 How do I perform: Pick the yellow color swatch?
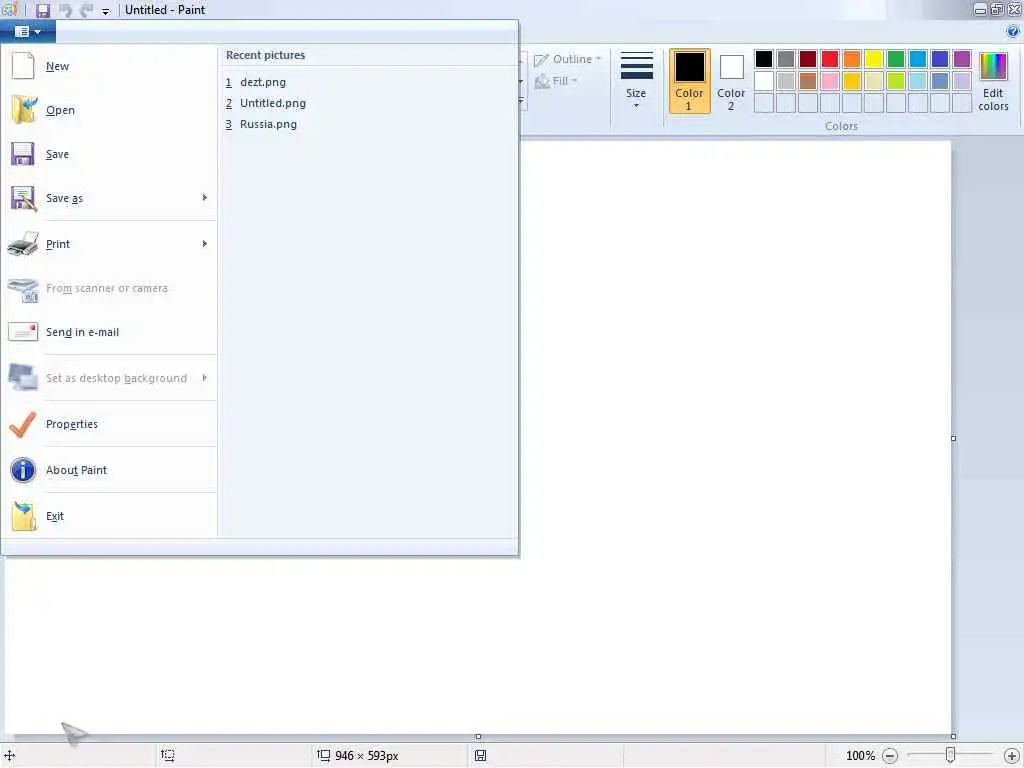873,59
